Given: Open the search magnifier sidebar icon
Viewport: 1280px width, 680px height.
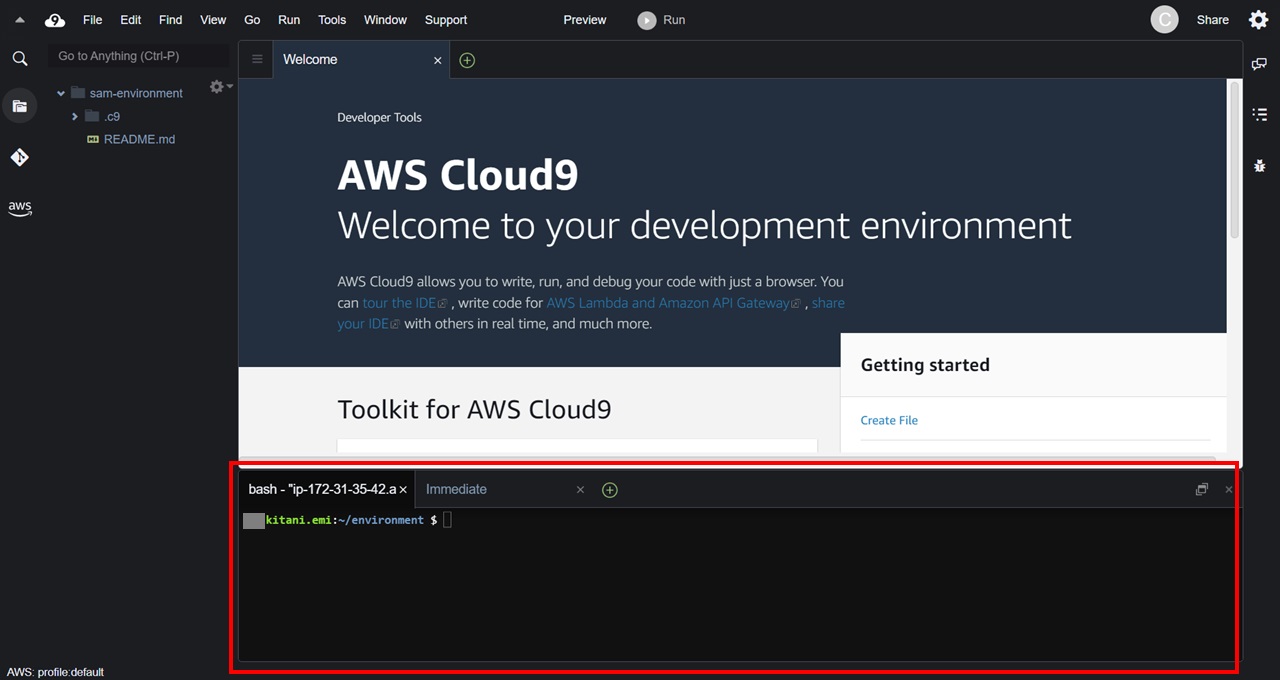Looking at the screenshot, I should [20, 59].
